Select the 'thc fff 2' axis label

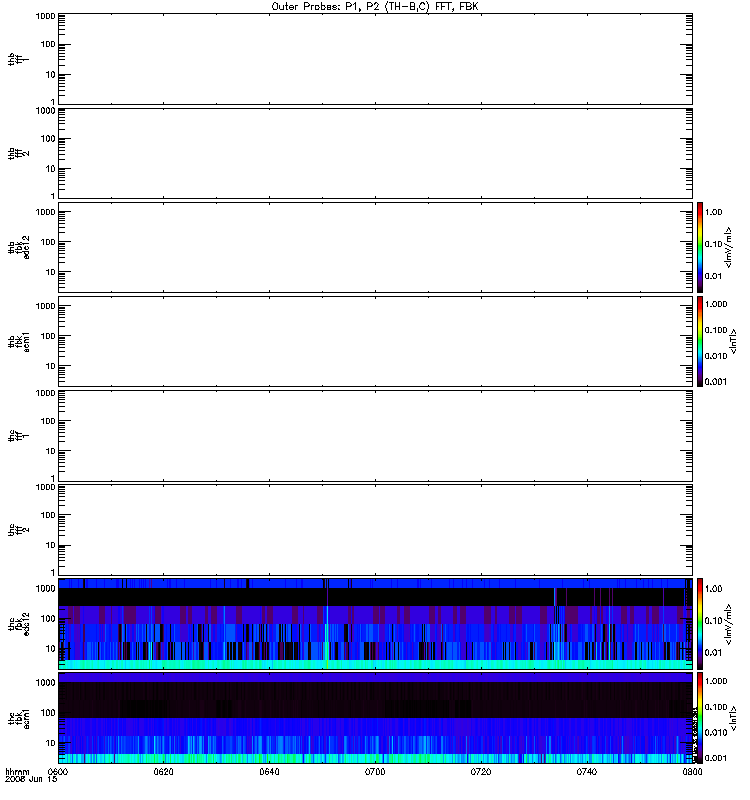point(18,530)
